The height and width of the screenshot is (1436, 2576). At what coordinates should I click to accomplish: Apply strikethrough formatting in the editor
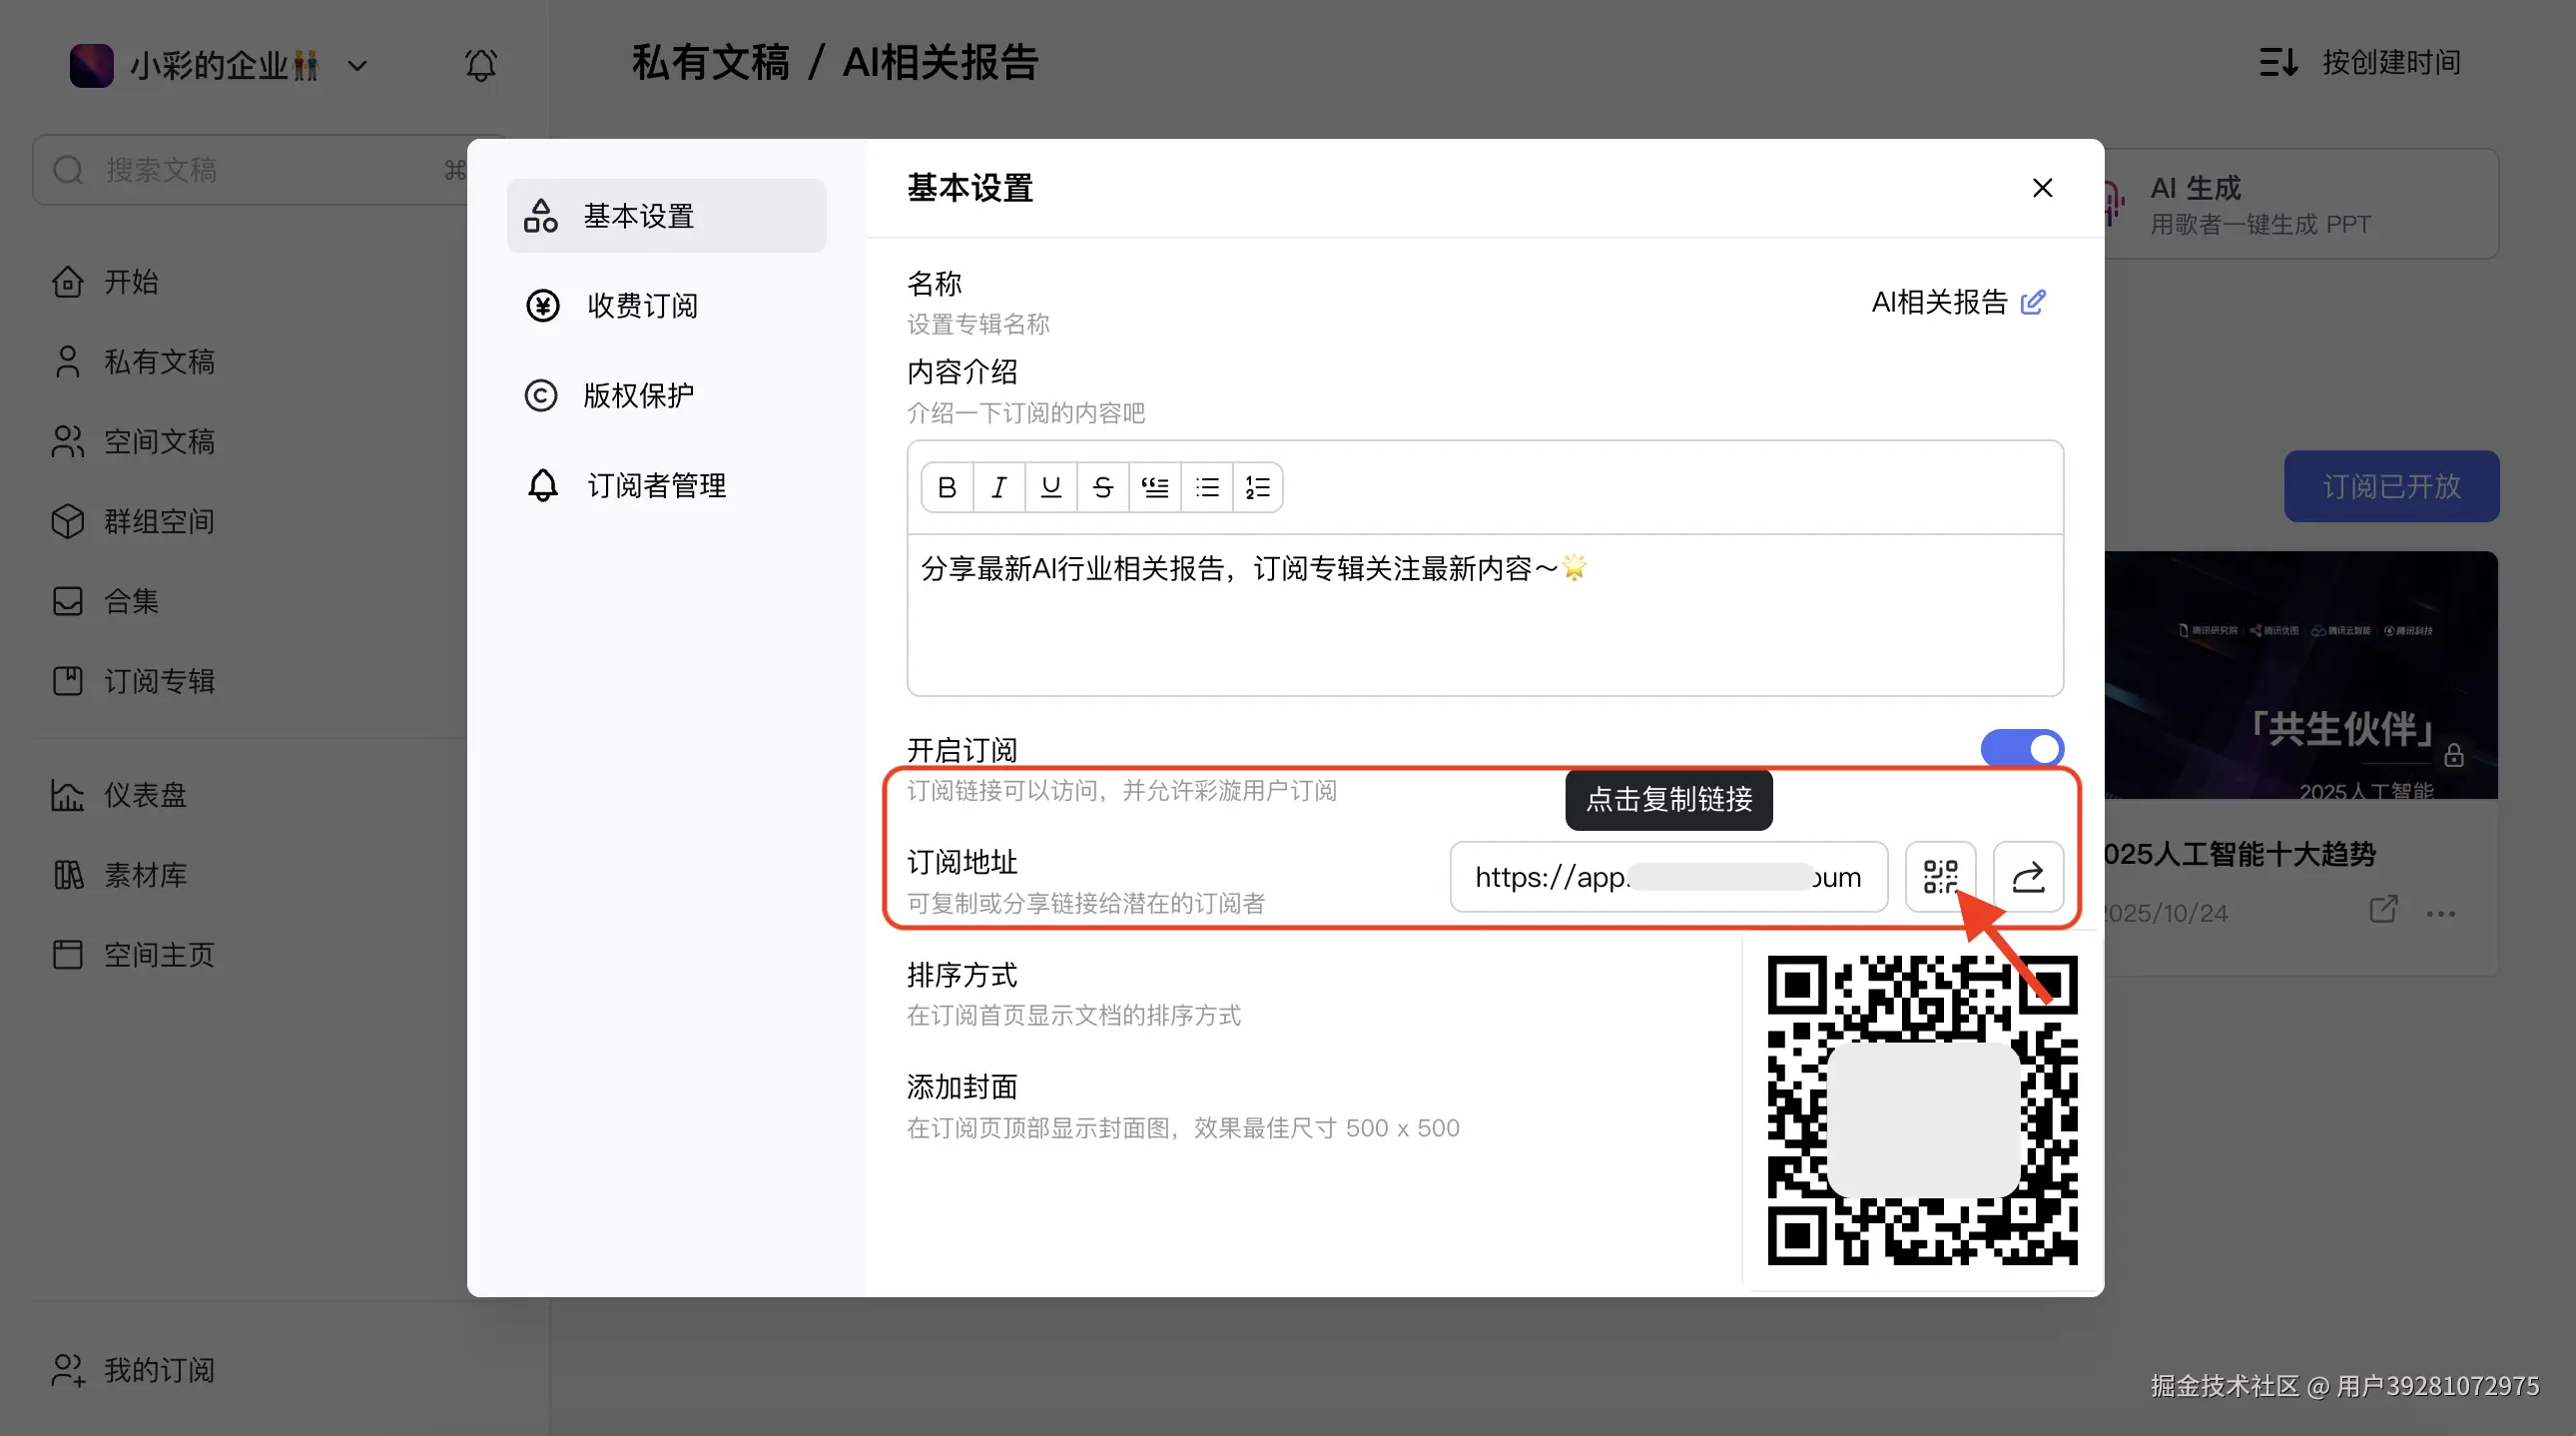pyautogui.click(x=1102, y=487)
